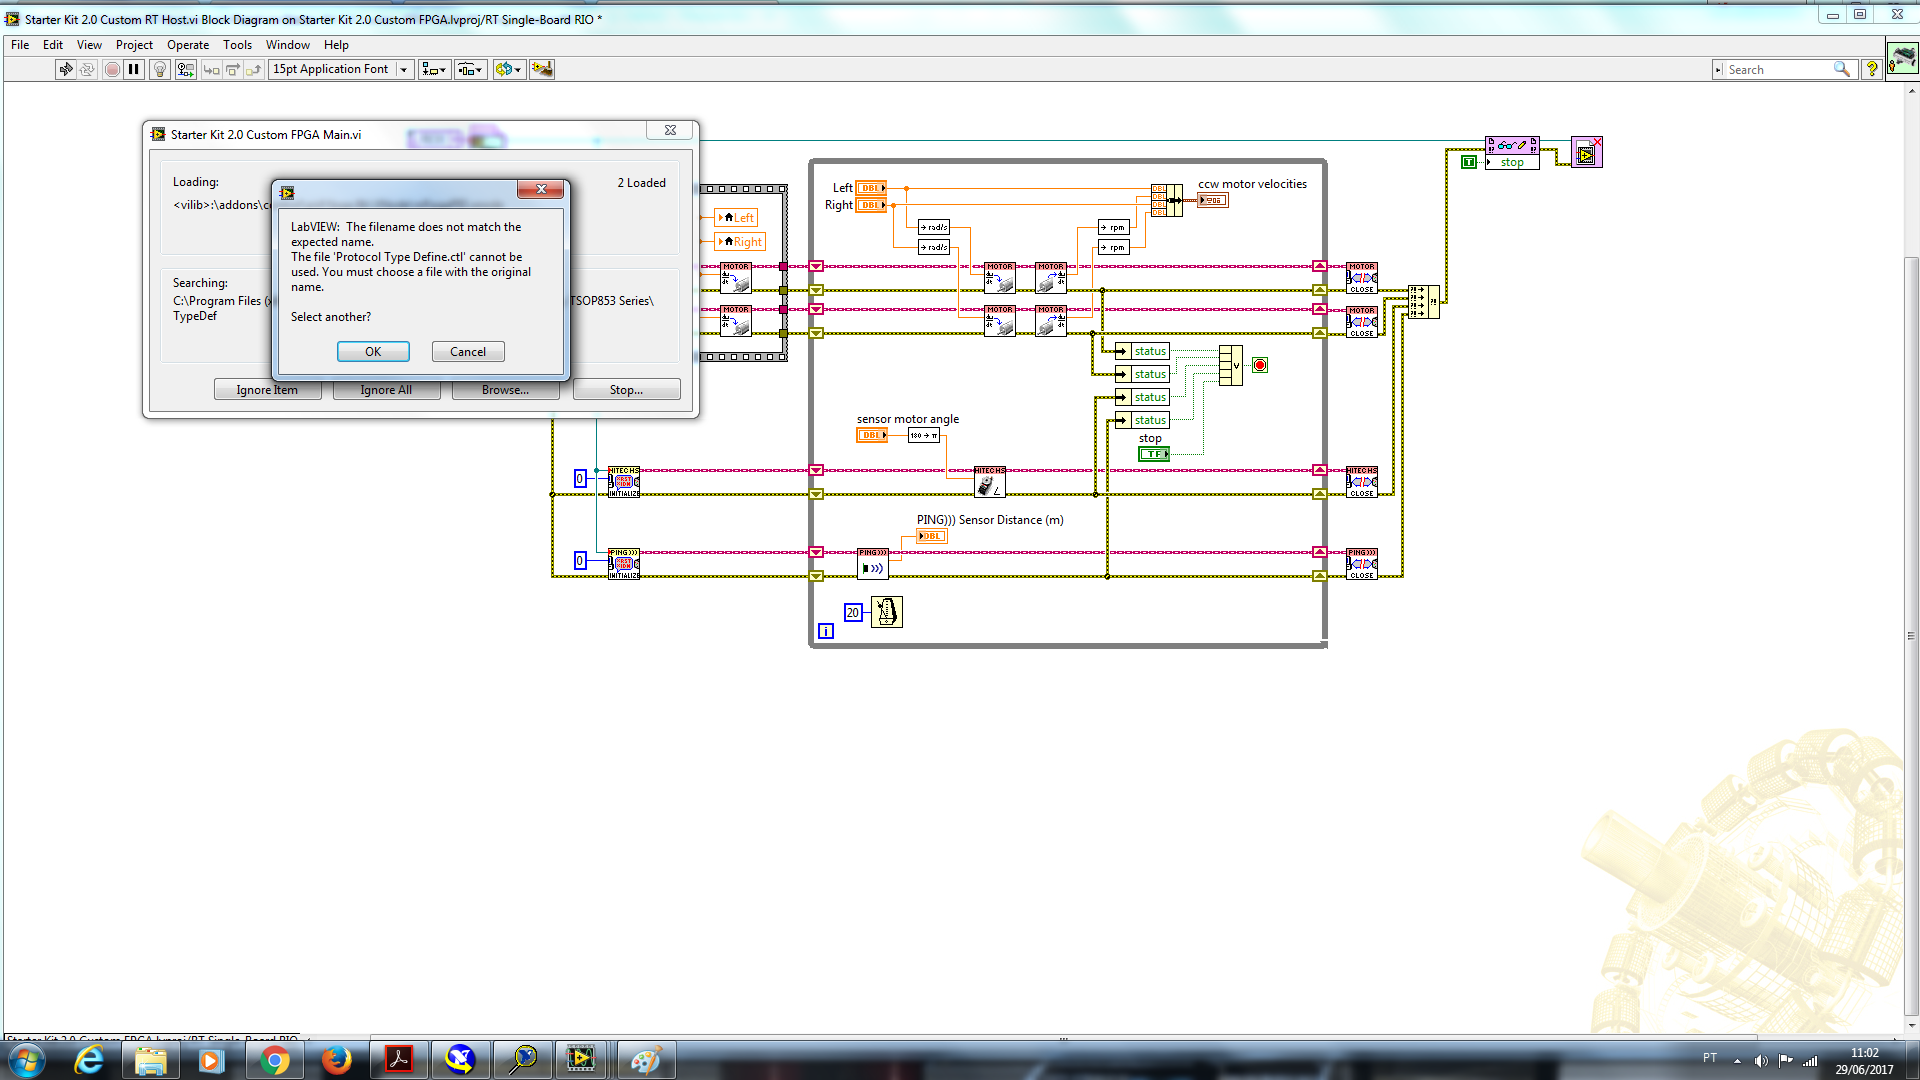Open the View menu
Image resolution: width=1920 pixels, height=1080 pixels.
[x=89, y=45]
